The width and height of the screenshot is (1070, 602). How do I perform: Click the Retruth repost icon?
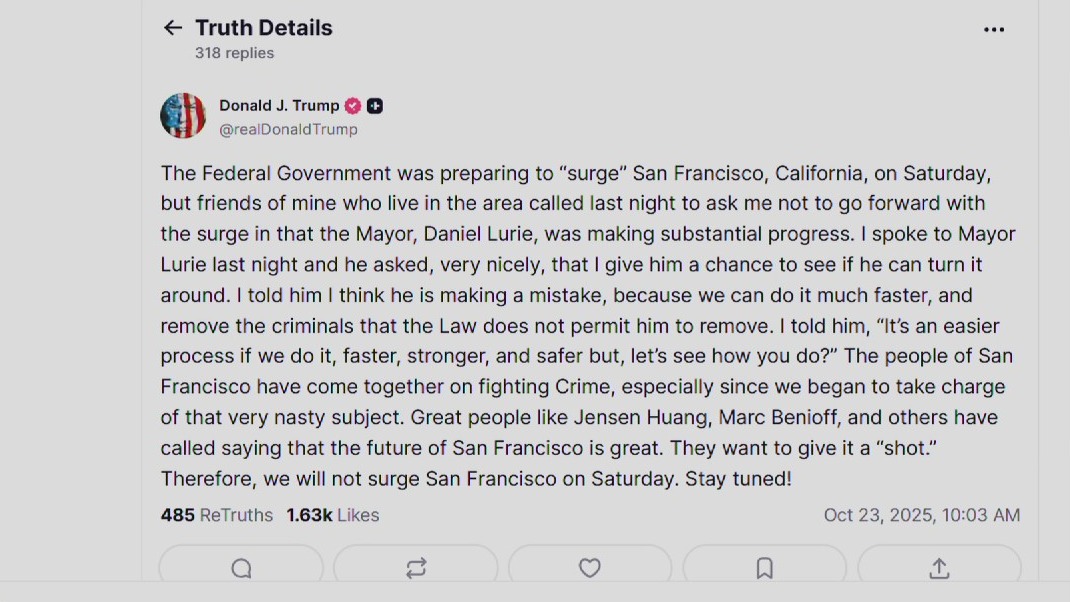point(415,568)
